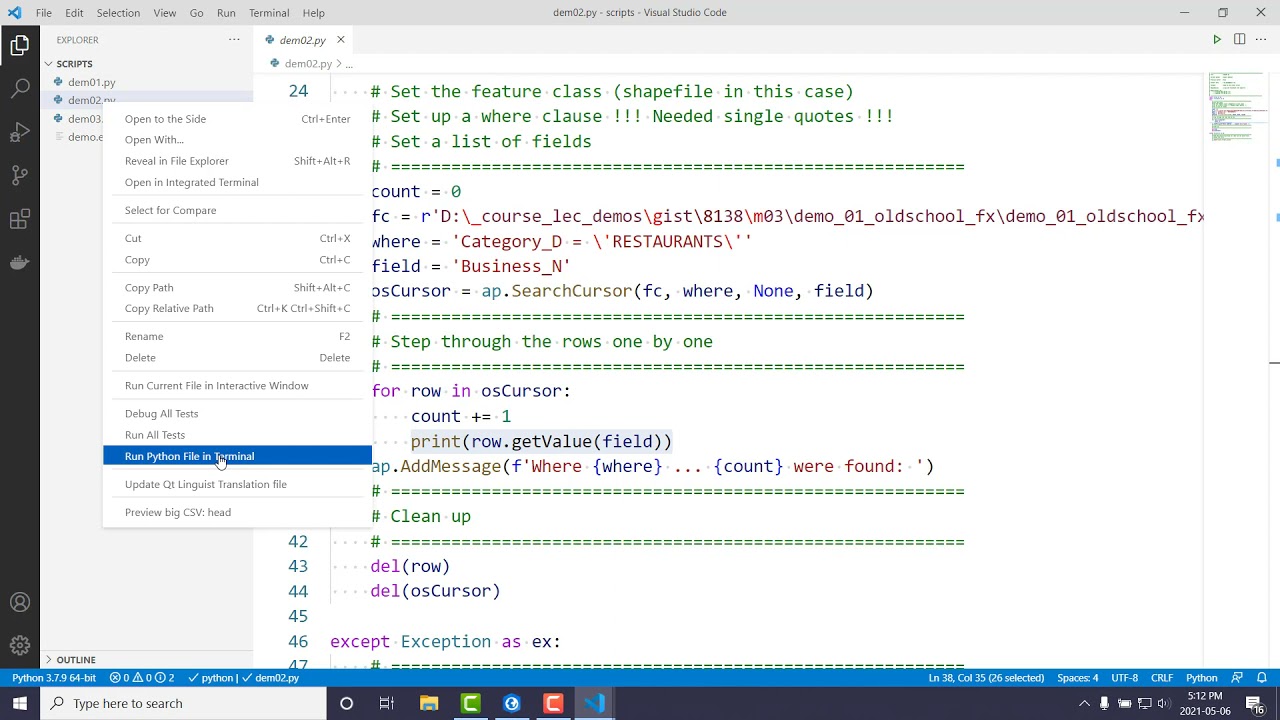Viewport: 1280px width, 720px height.
Task: Open the Manage gear icon
Action: pos(20,646)
